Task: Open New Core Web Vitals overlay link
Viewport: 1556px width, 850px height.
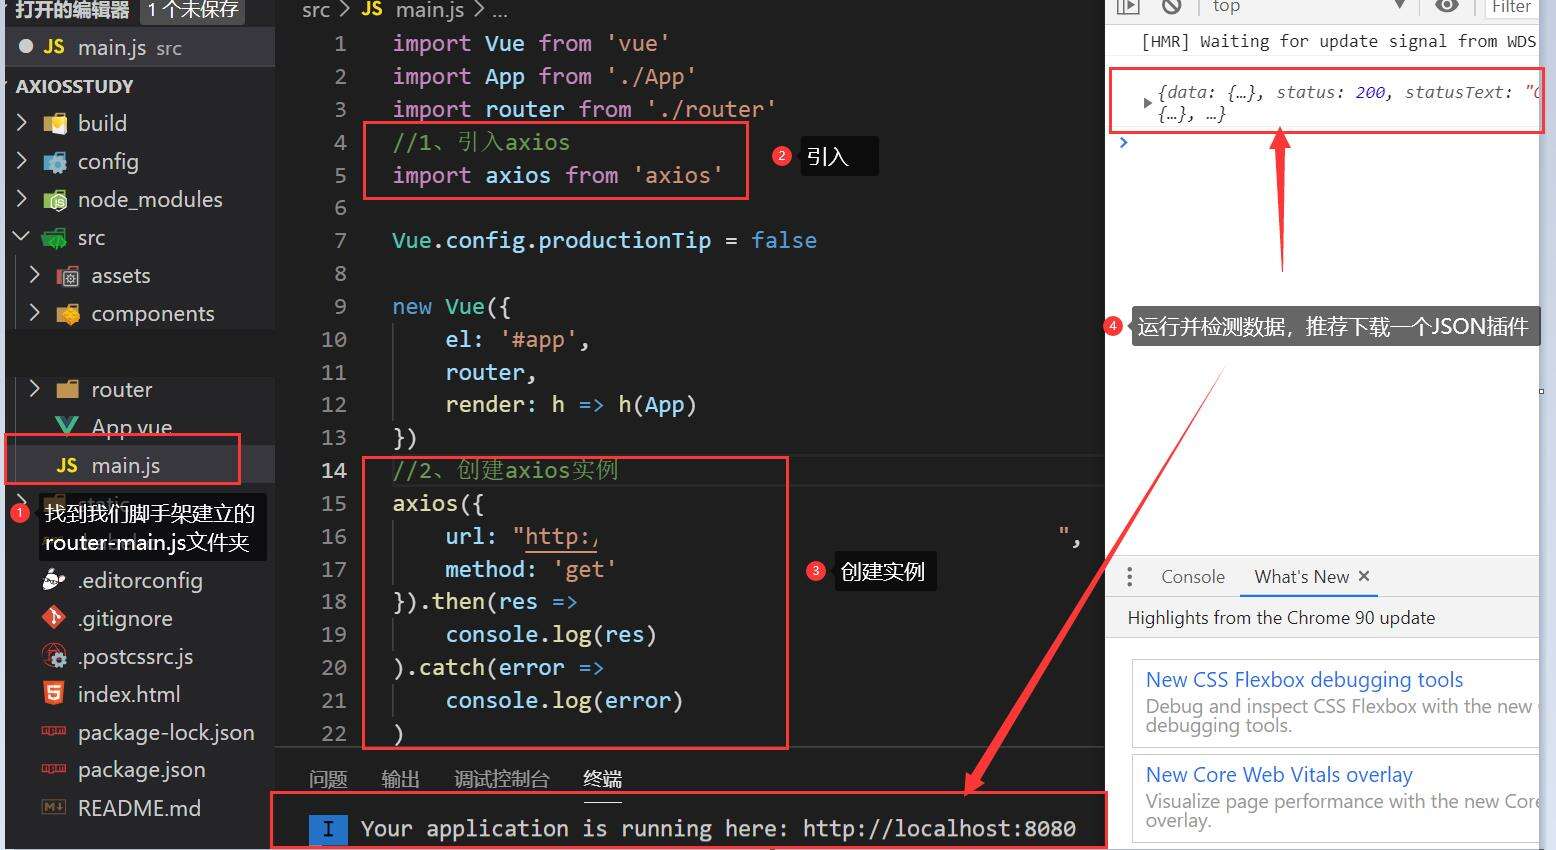Action: [x=1279, y=775]
